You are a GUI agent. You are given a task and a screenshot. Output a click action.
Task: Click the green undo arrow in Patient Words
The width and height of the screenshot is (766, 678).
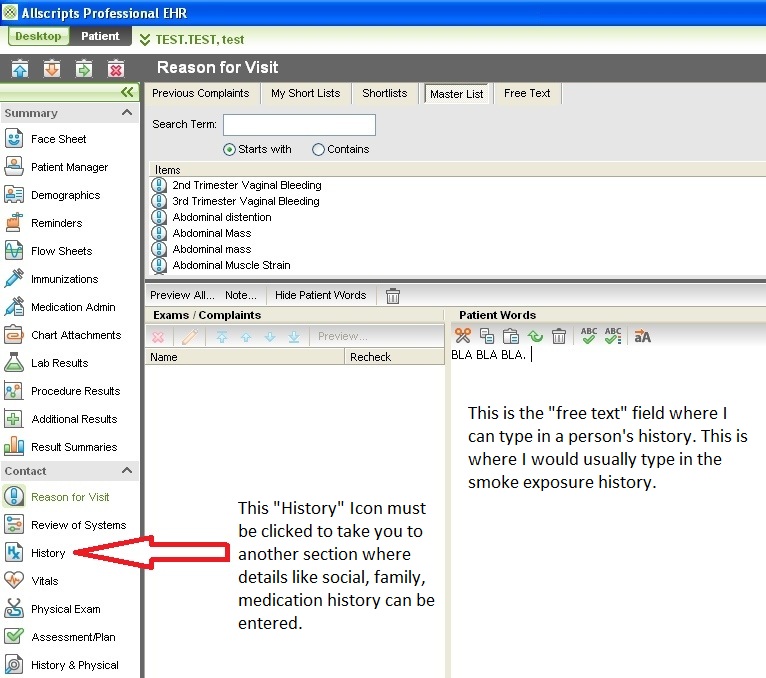535,336
